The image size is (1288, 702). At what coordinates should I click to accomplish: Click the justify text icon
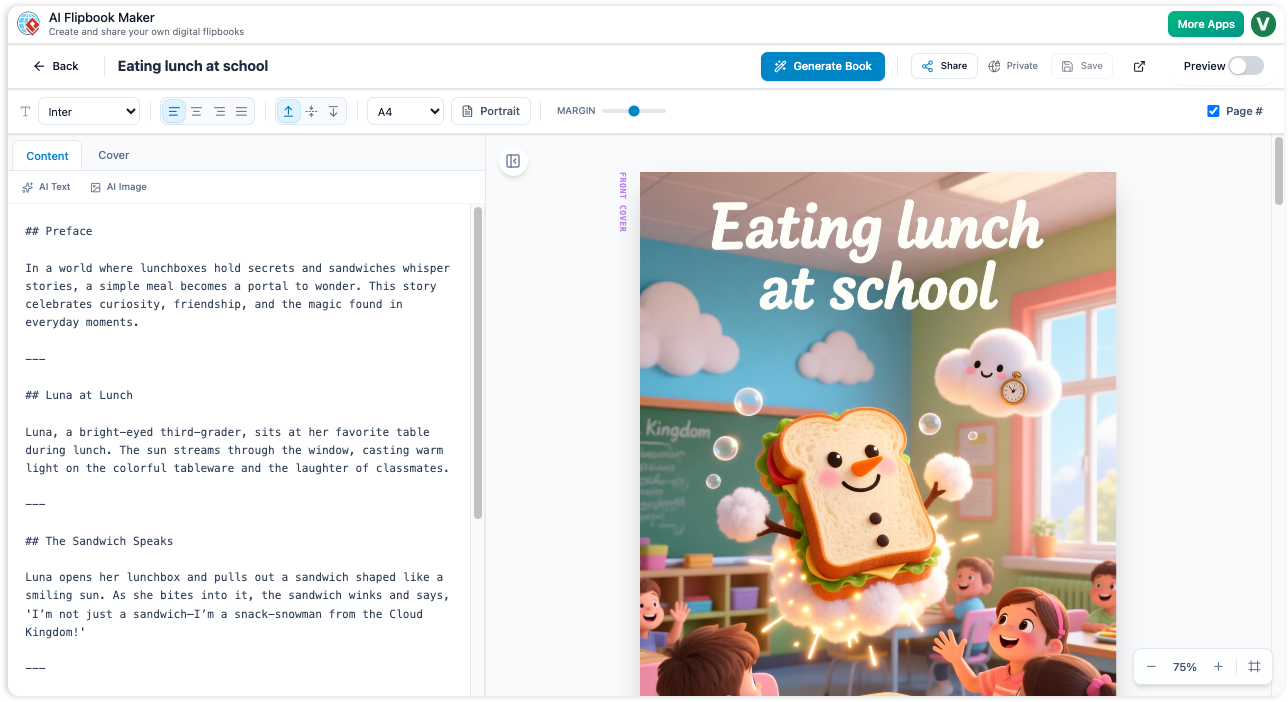click(241, 111)
